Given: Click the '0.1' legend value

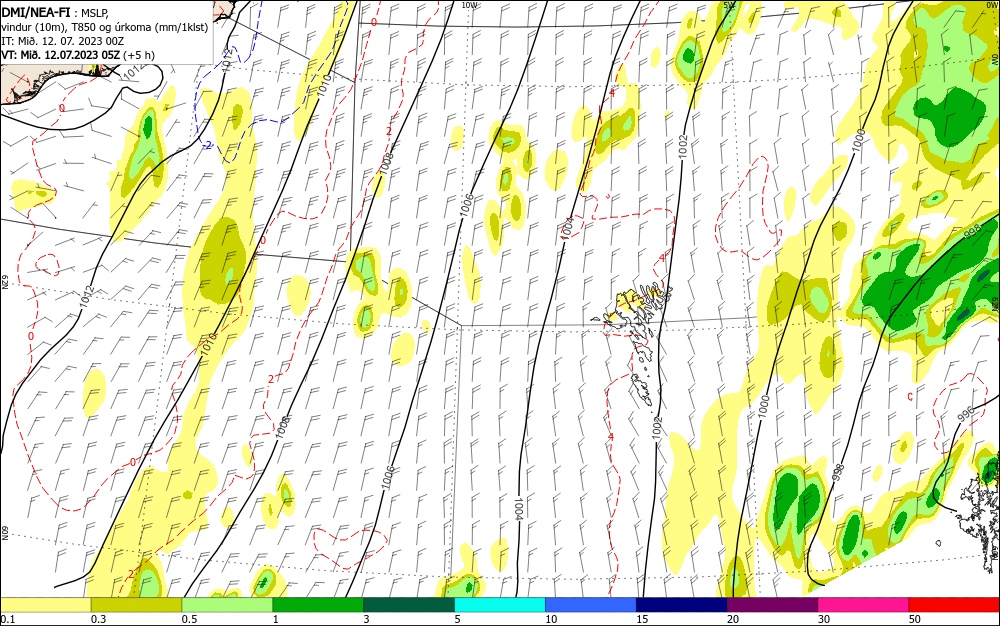Looking at the screenshot, I should click(x=8, y=619).
